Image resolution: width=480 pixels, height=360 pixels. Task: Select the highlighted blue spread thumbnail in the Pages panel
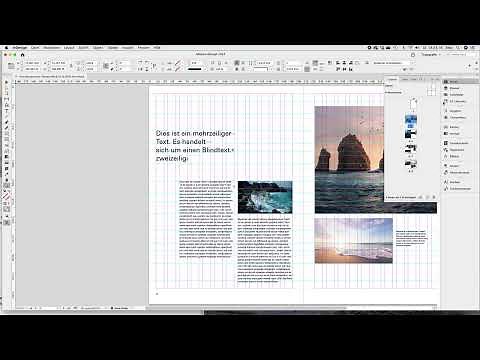click(411, 121)
